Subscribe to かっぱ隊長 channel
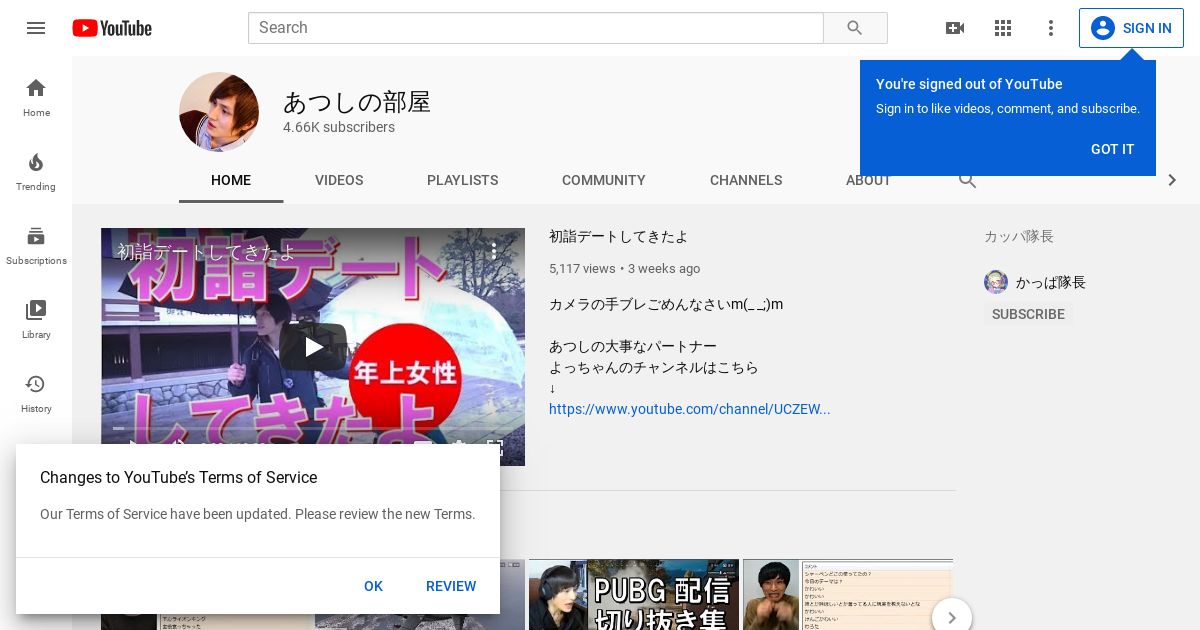Viewport: 1200px width, 630px height. click(x=1028, y=314)
